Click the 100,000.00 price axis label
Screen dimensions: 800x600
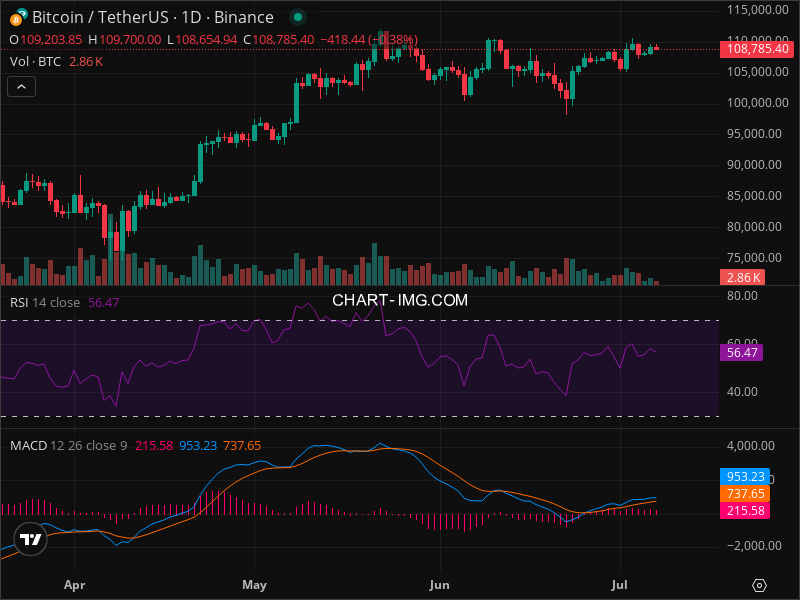point(753,102)
